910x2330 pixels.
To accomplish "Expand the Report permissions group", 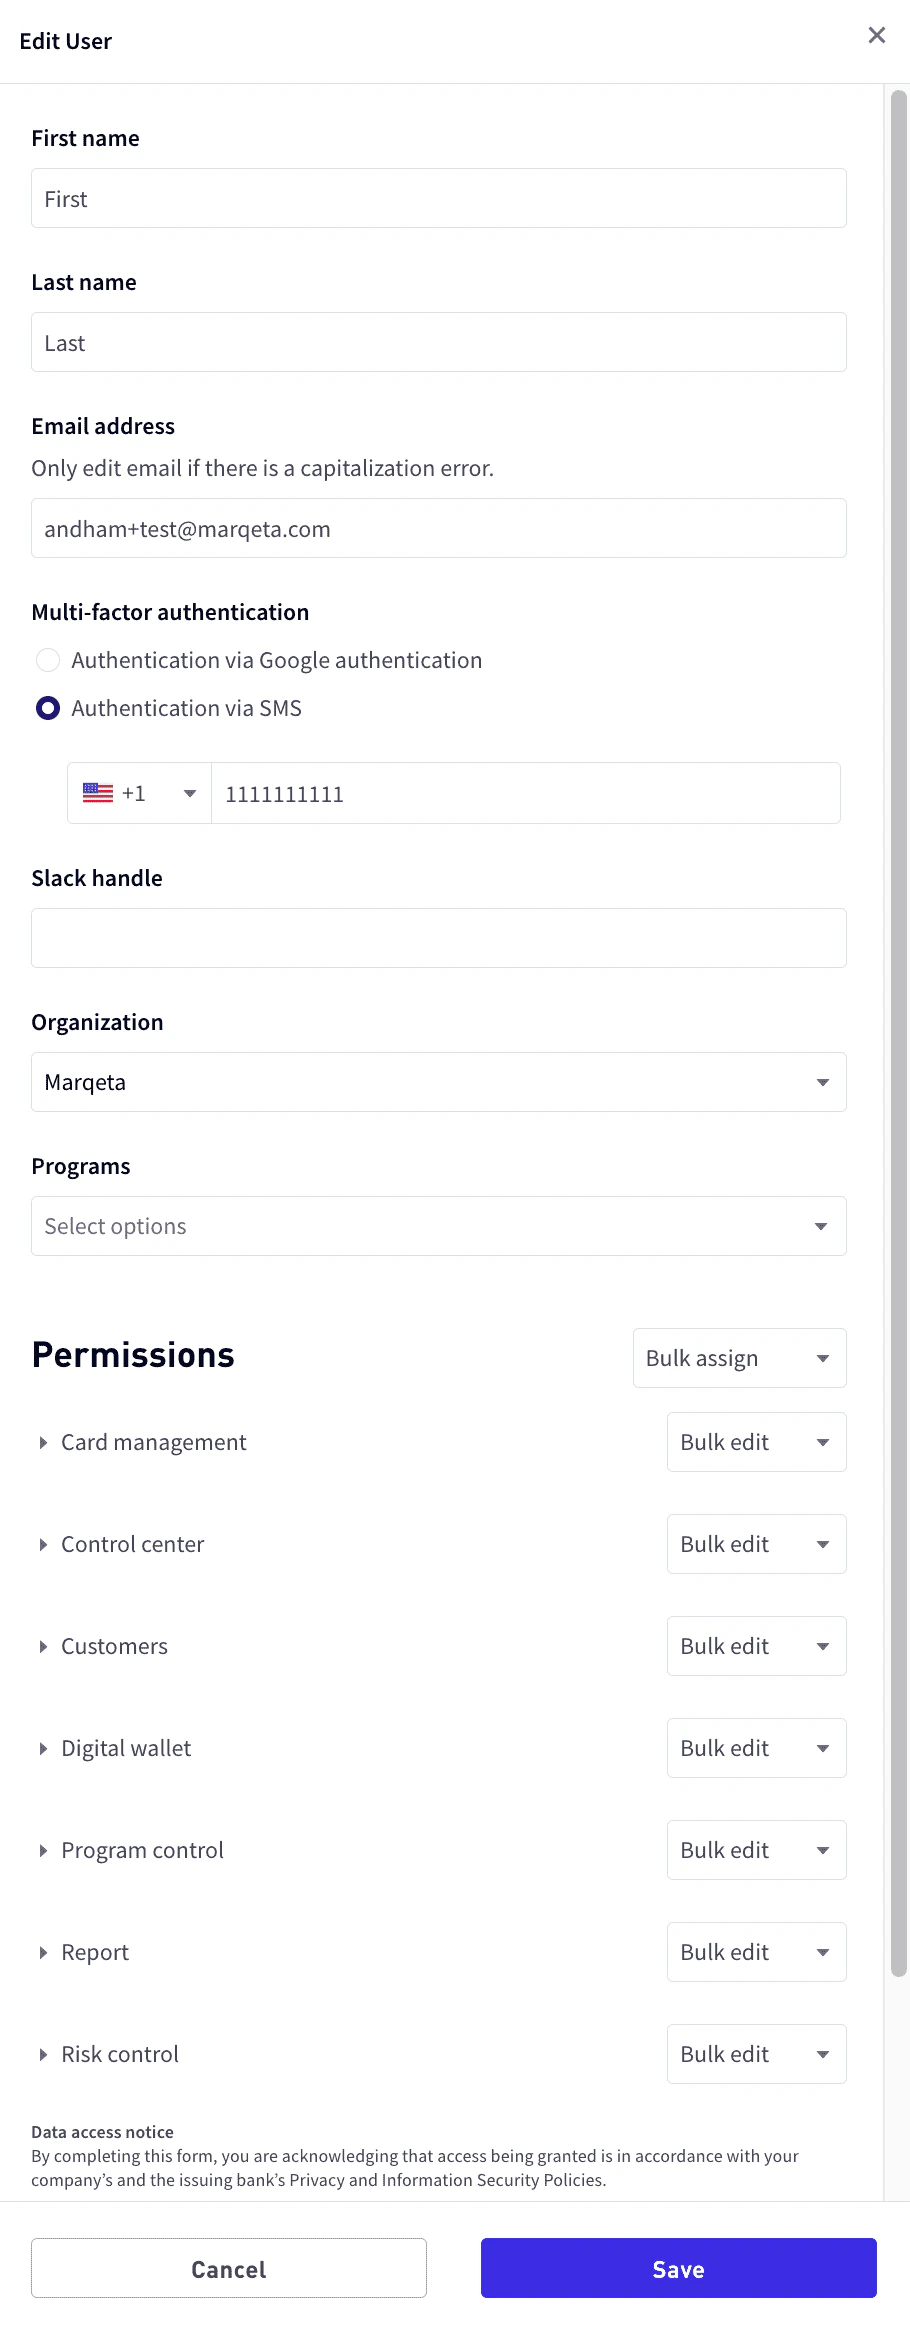I will pyautogui.click(x=43, y=1952).
